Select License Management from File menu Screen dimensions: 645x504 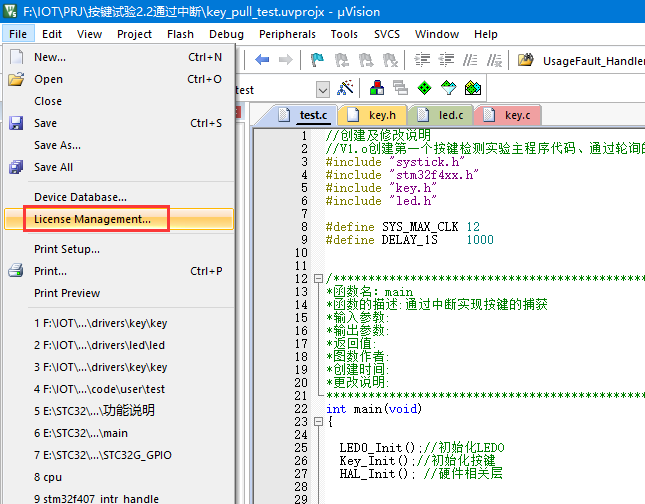tap(93, 219)
